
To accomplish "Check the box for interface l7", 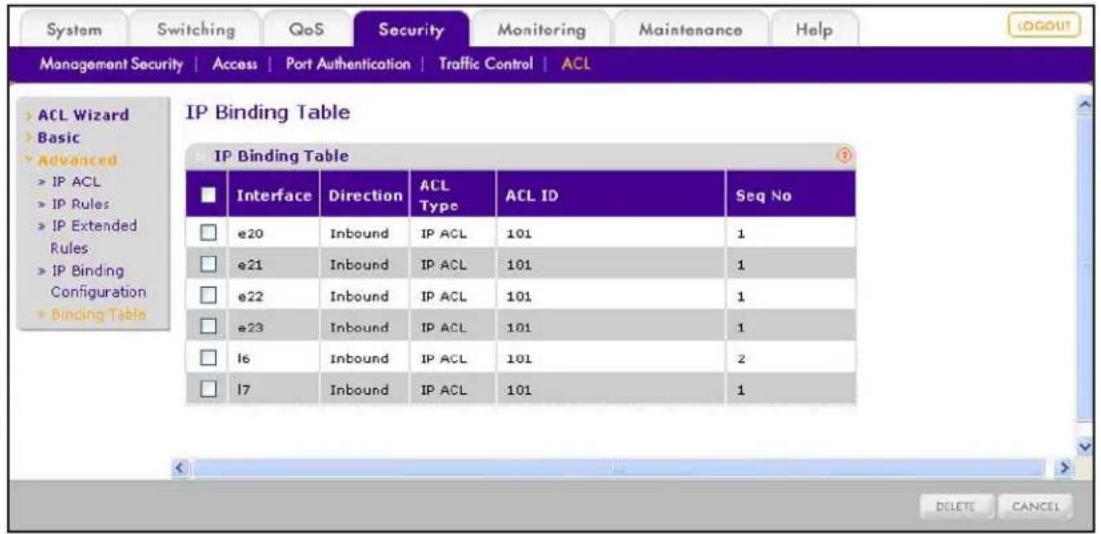I will point(207,389).
